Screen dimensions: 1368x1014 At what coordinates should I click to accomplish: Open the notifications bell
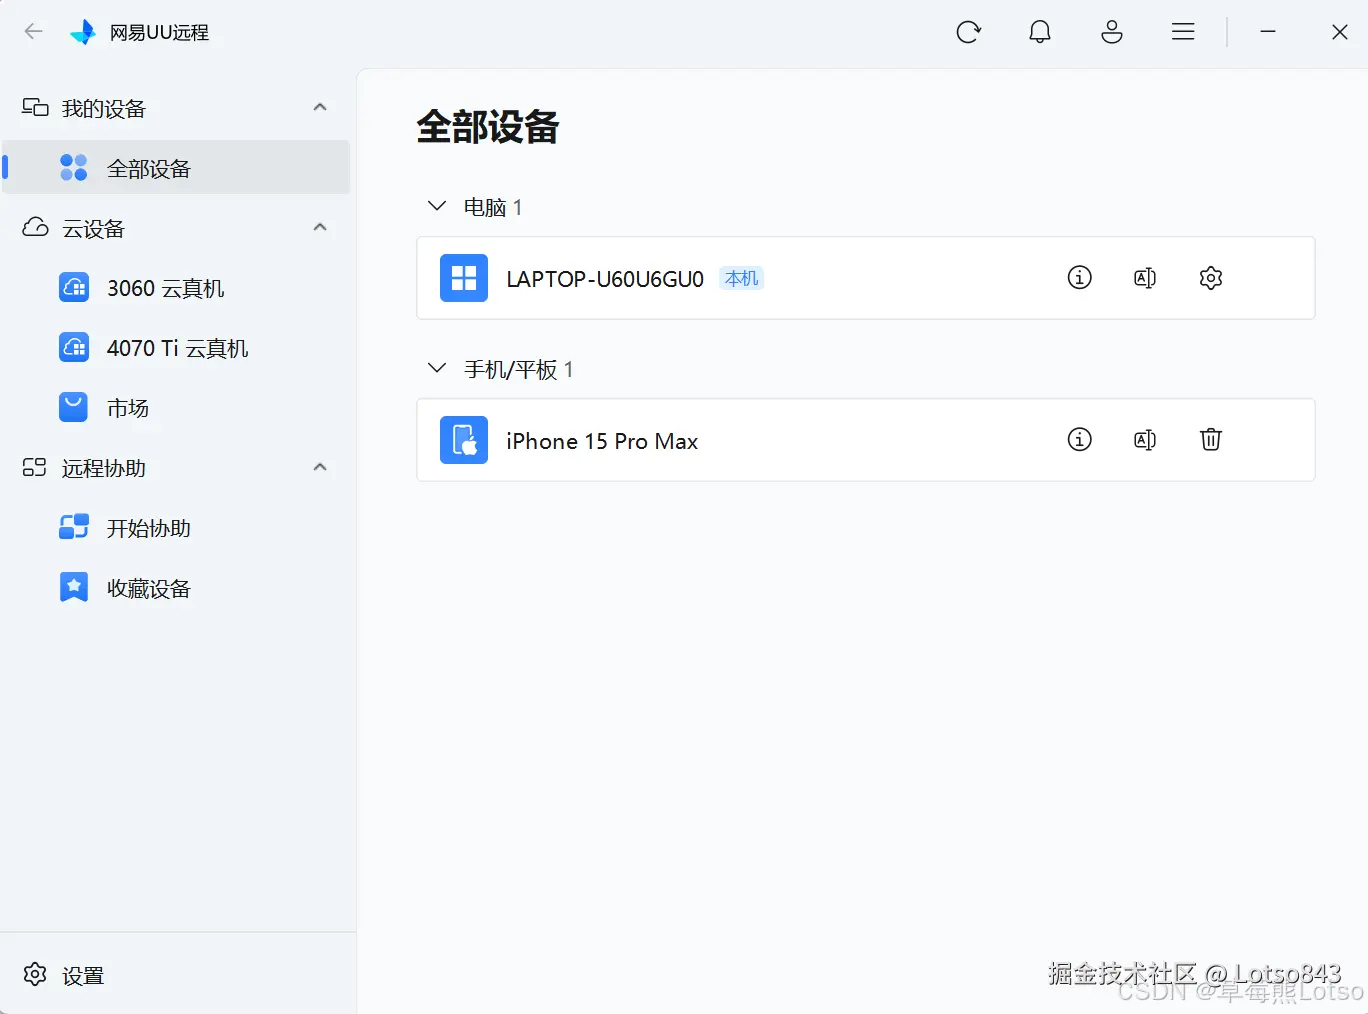(1040, 32)
